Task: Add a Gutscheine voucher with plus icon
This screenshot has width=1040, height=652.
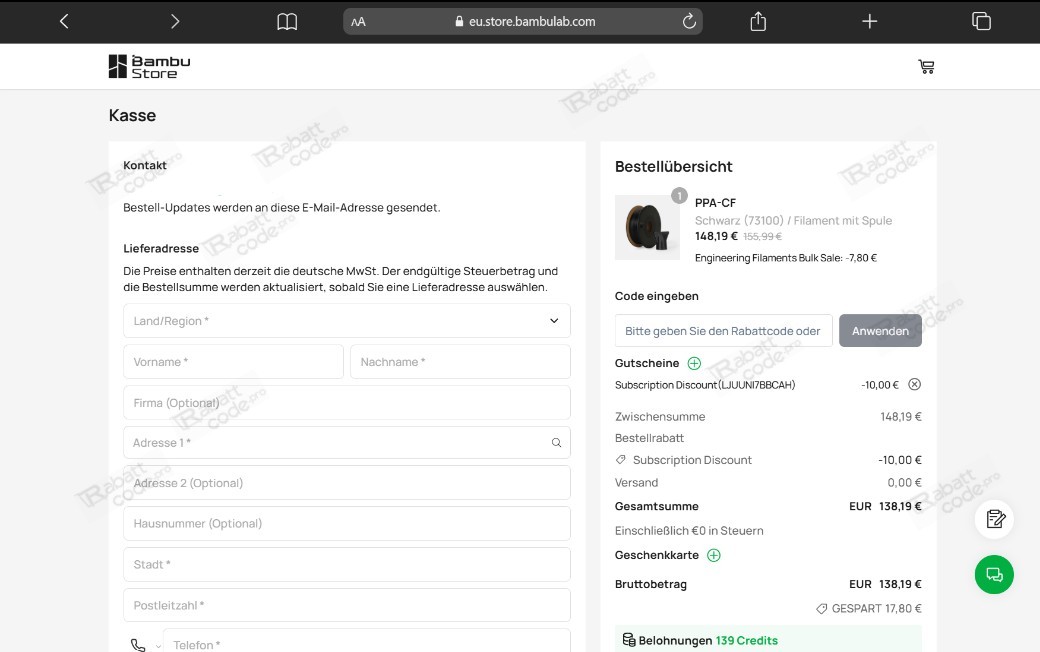Action: point(694,363)
